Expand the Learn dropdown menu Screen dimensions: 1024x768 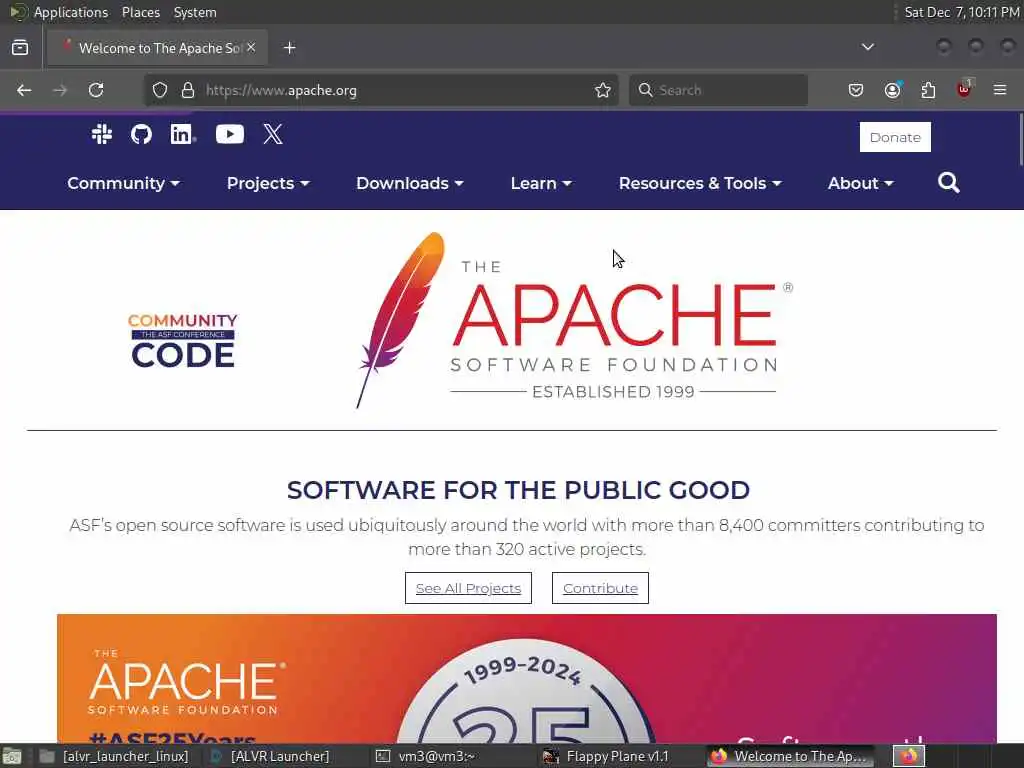(x=541, y=184)
